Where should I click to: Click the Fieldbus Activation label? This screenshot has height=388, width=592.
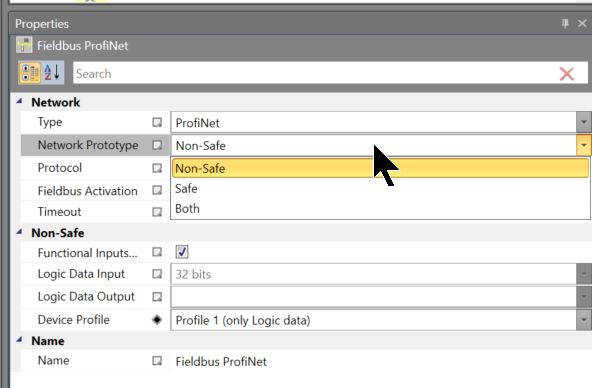(x=88, y=191)
